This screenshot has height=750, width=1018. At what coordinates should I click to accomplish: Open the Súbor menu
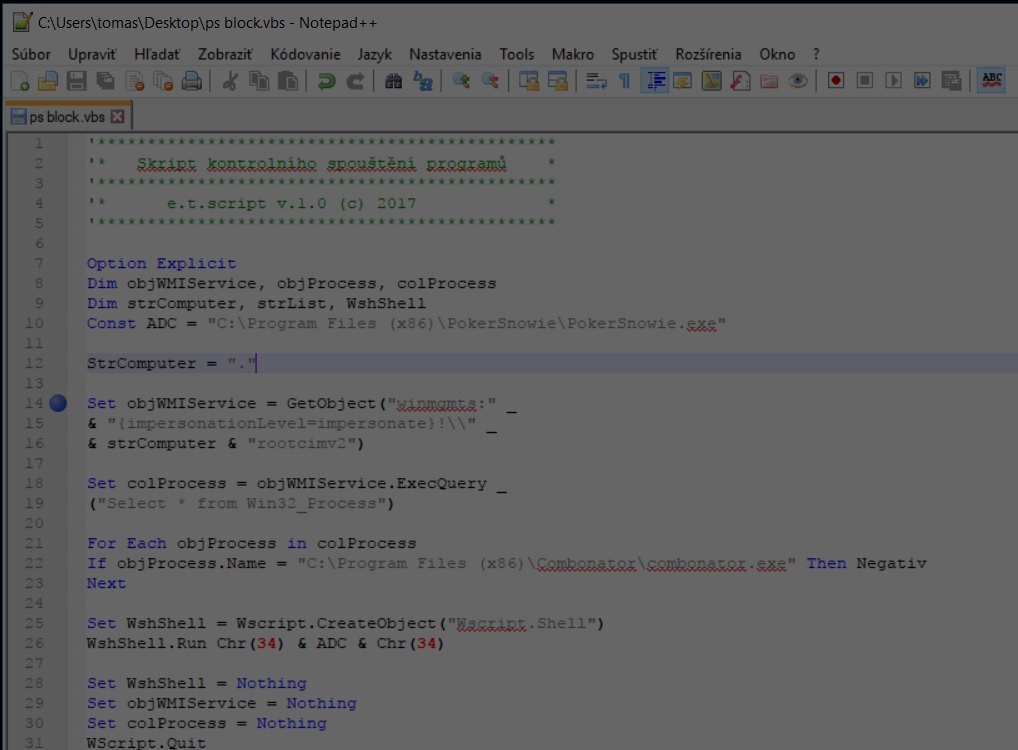31,54
